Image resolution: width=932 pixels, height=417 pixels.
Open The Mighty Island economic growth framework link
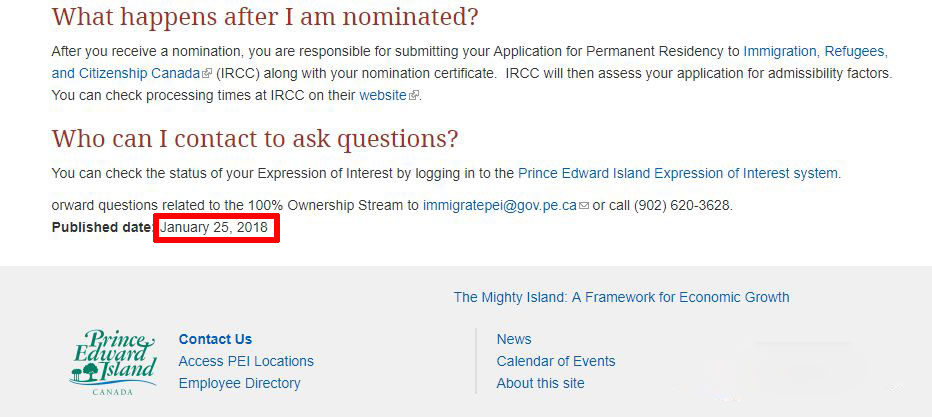tap(621, 297)
